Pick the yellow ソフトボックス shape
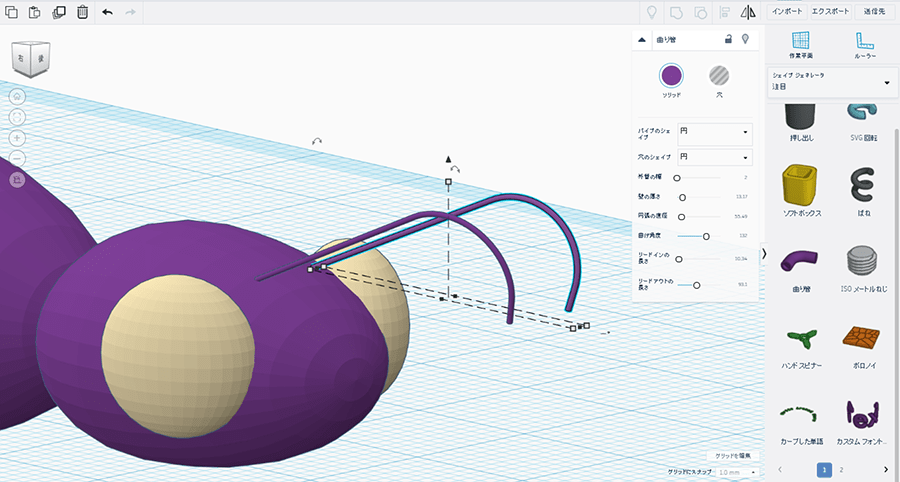The image size is (900, 482). coord(802,191)
